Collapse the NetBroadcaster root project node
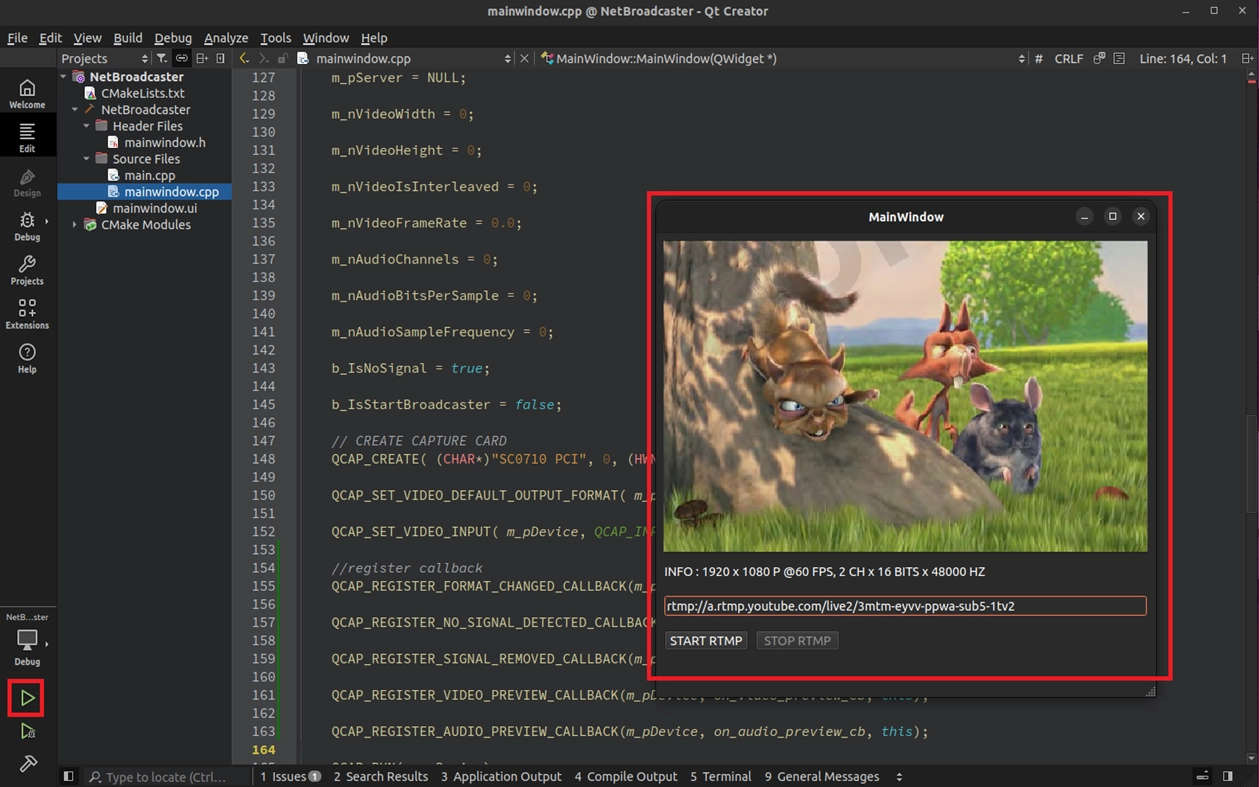 [64, 77]
